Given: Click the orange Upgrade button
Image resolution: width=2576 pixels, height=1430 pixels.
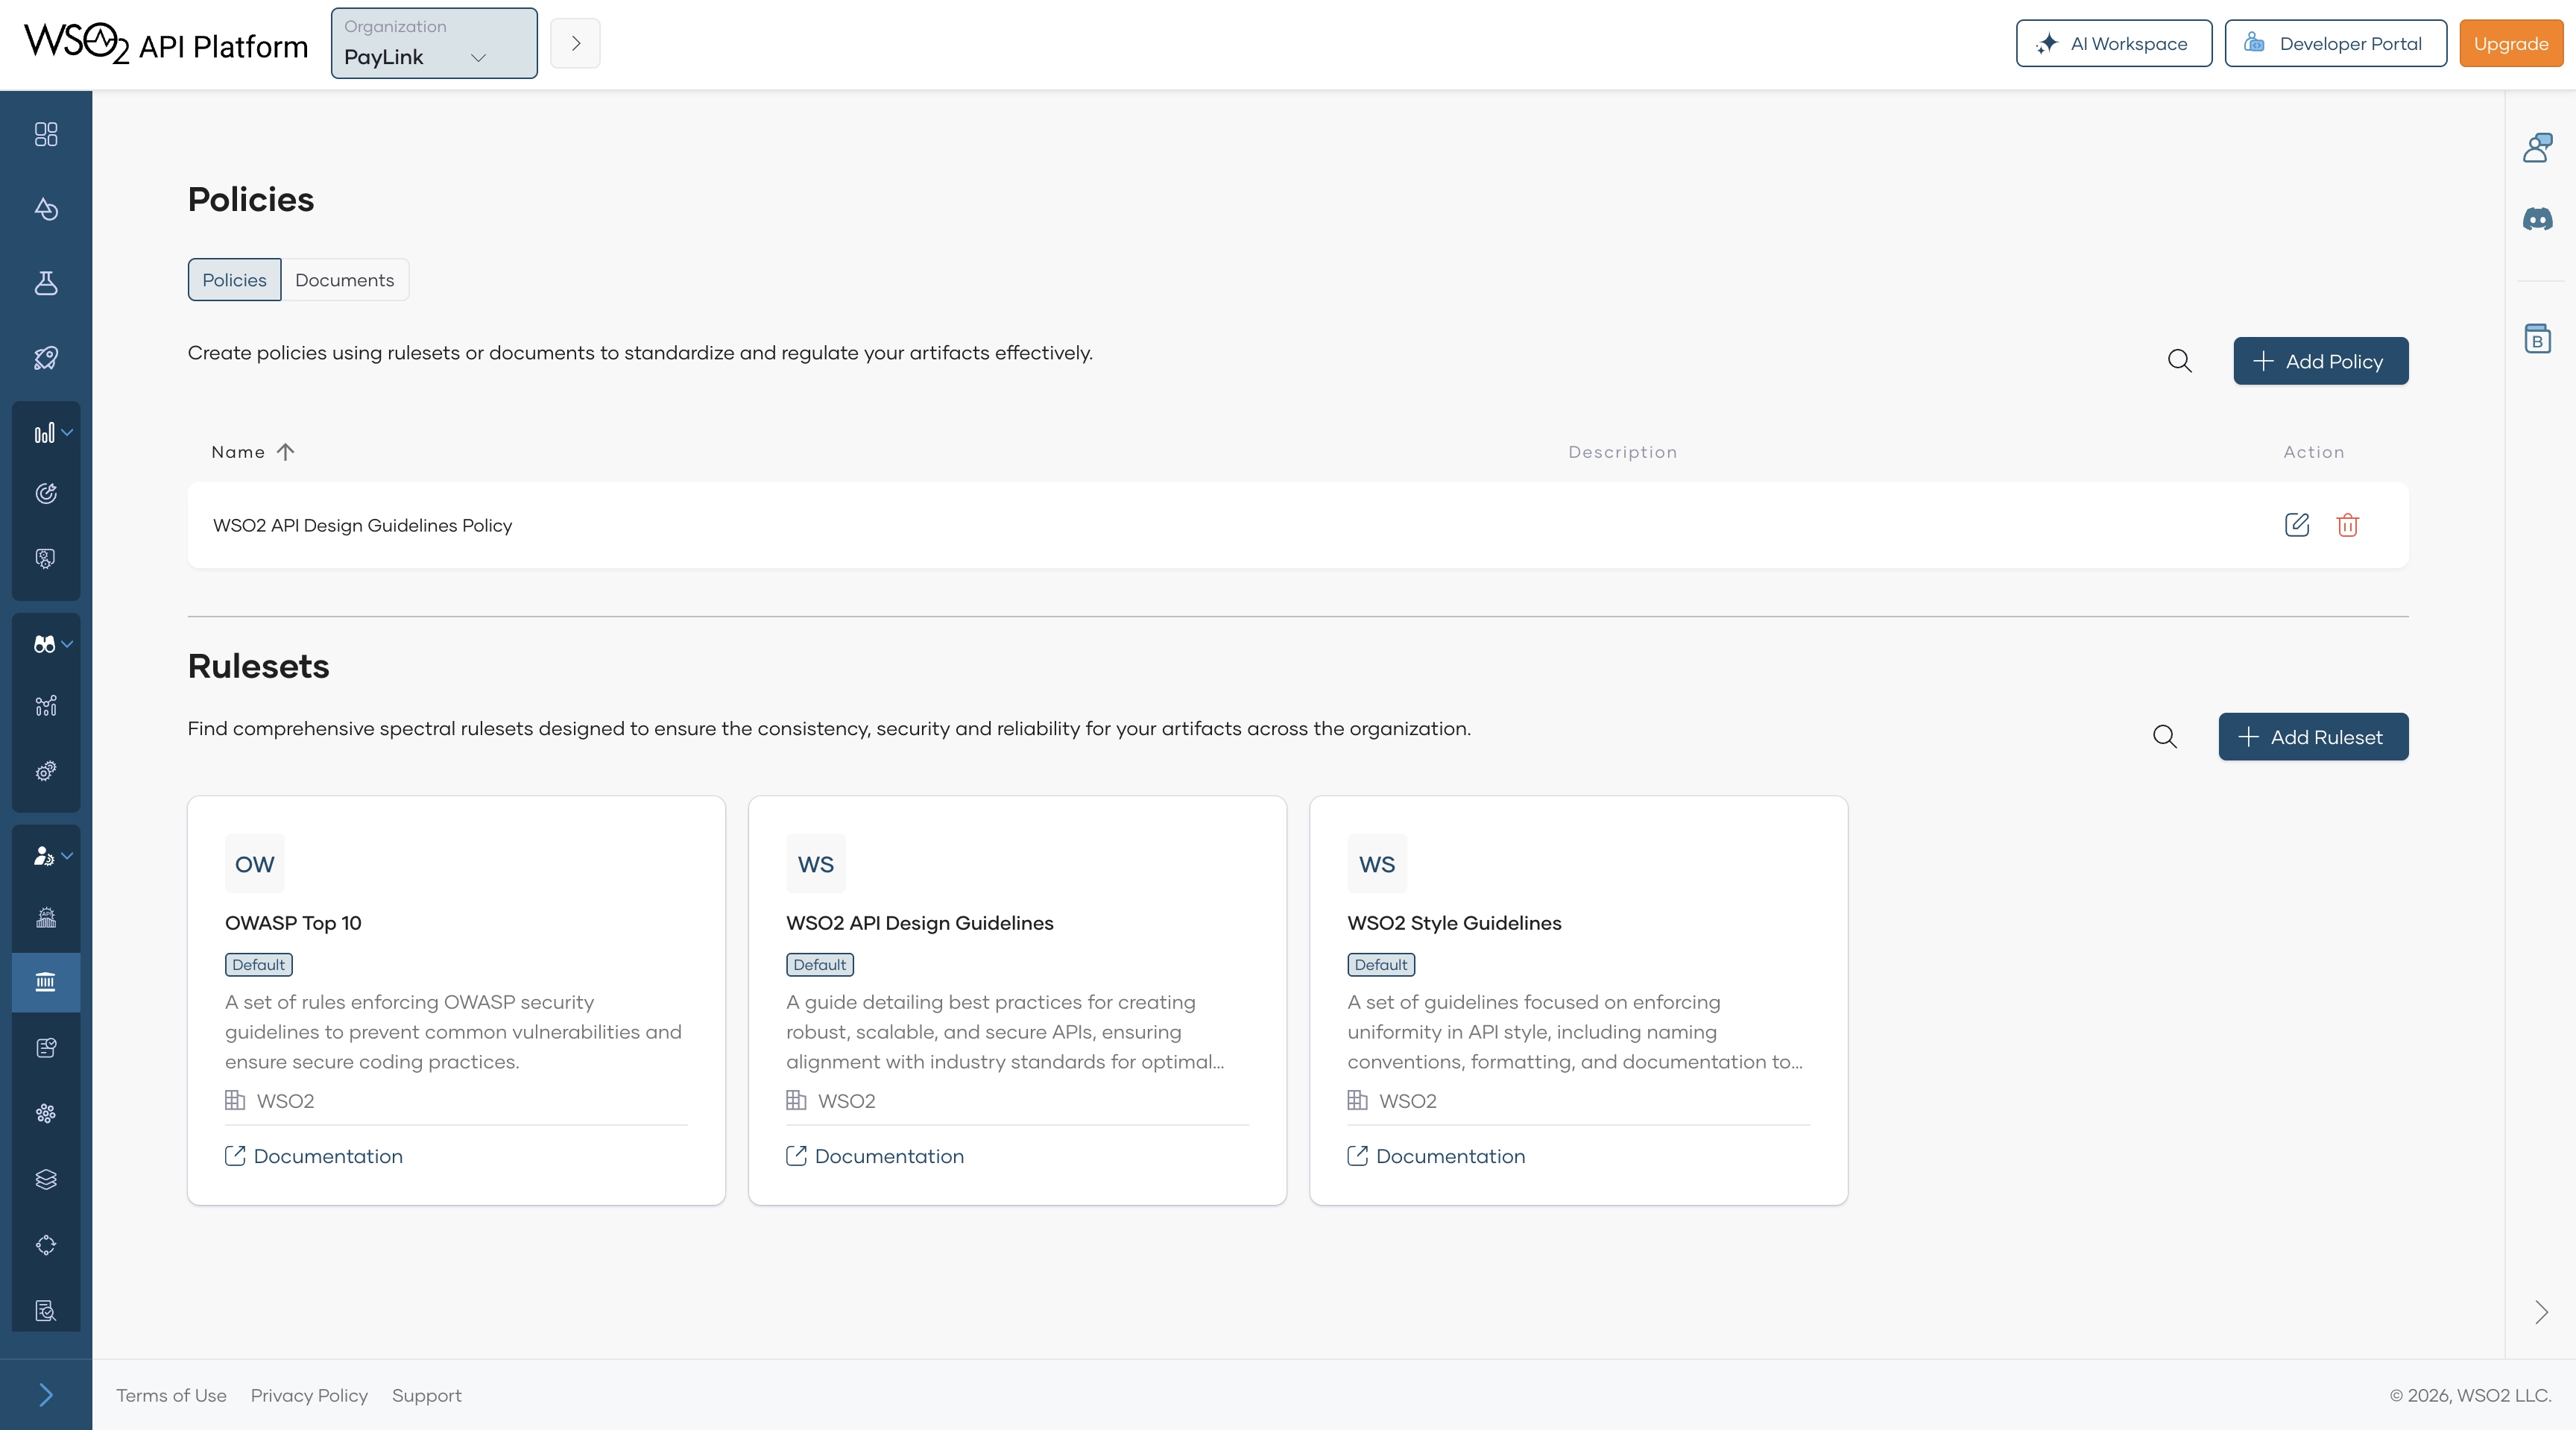Looking at the screenshot, I should point(2510,44).
